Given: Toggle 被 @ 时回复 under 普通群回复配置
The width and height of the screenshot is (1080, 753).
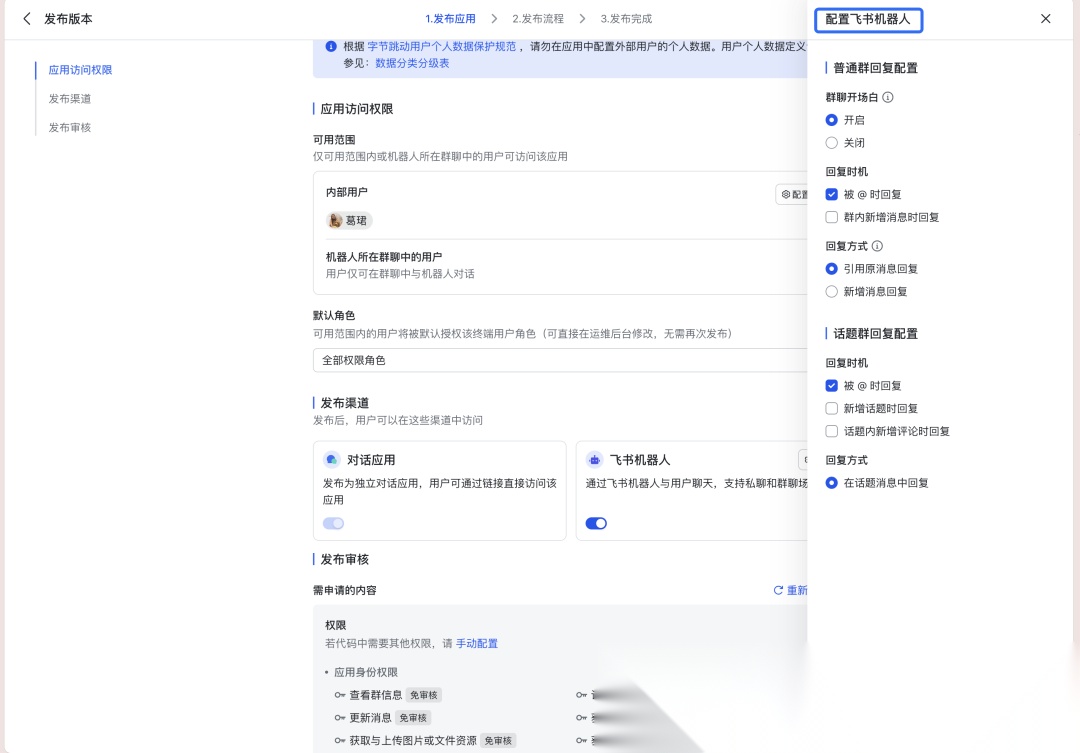Looking at the screenshot, I should (x=831, y=194).
